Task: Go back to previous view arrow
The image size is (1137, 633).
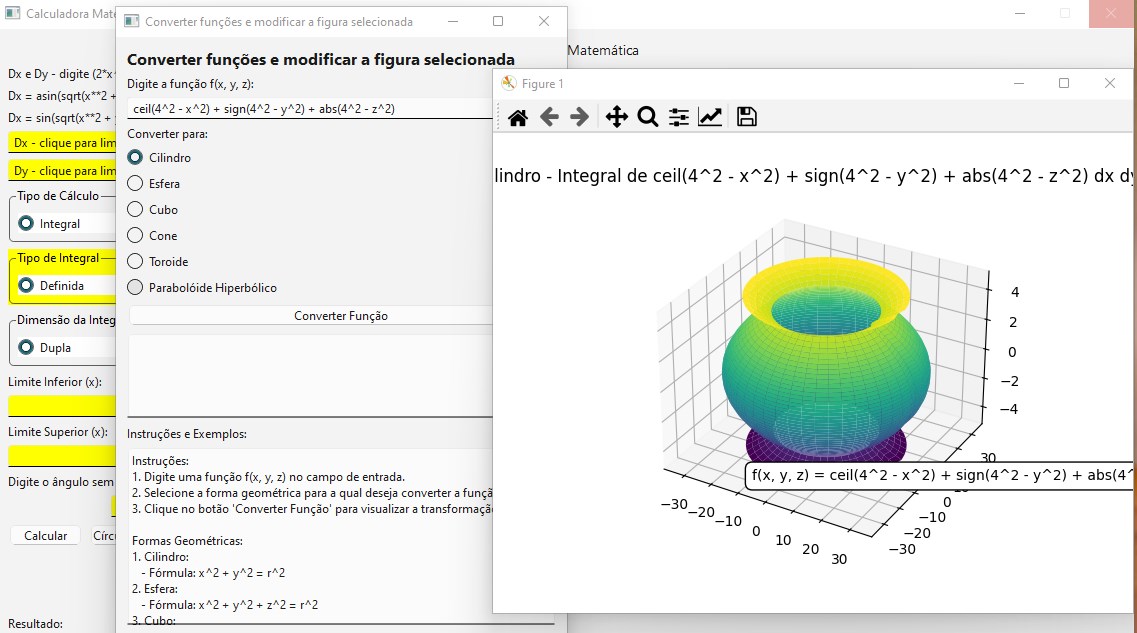Action: 549,117
